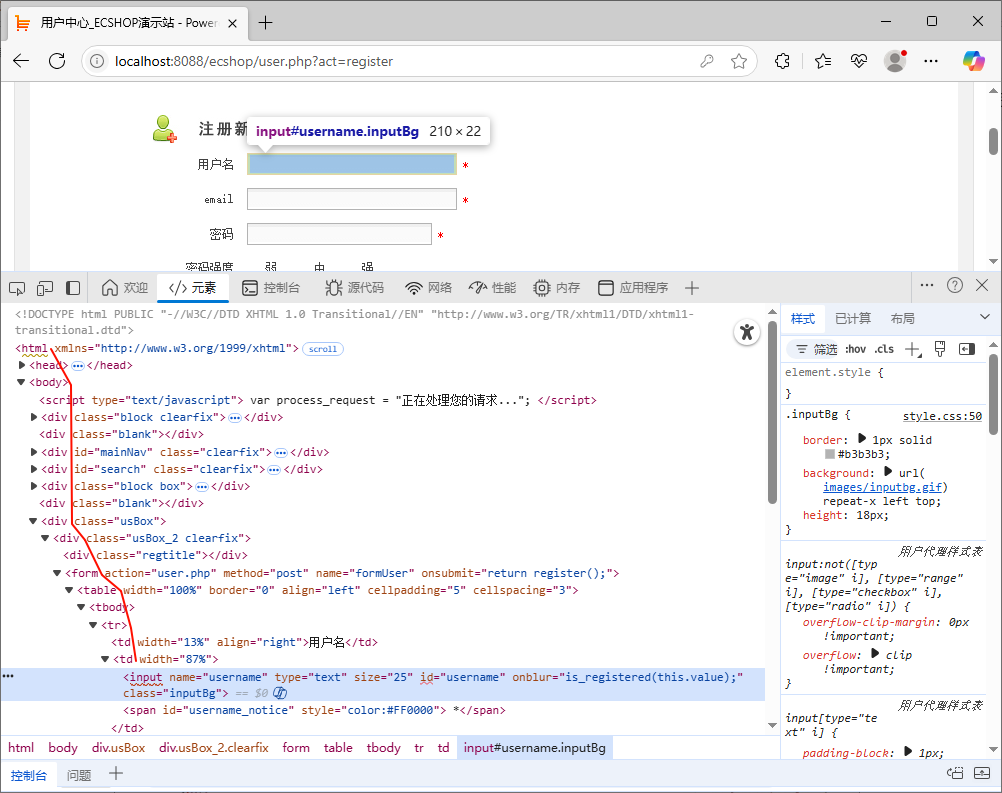Add new style rule plus icon

click(913, 349)
